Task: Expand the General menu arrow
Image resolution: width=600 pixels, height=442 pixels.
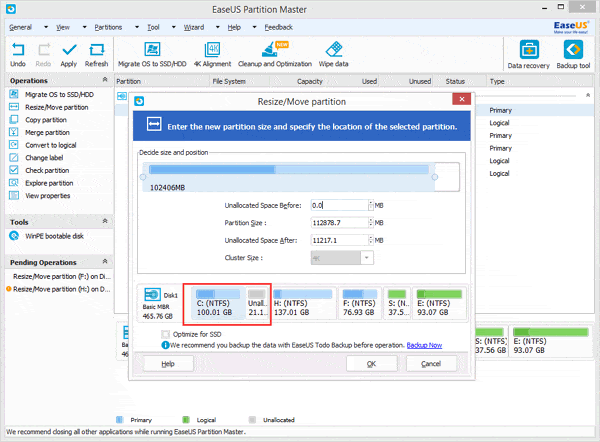Action: point(46,27)
